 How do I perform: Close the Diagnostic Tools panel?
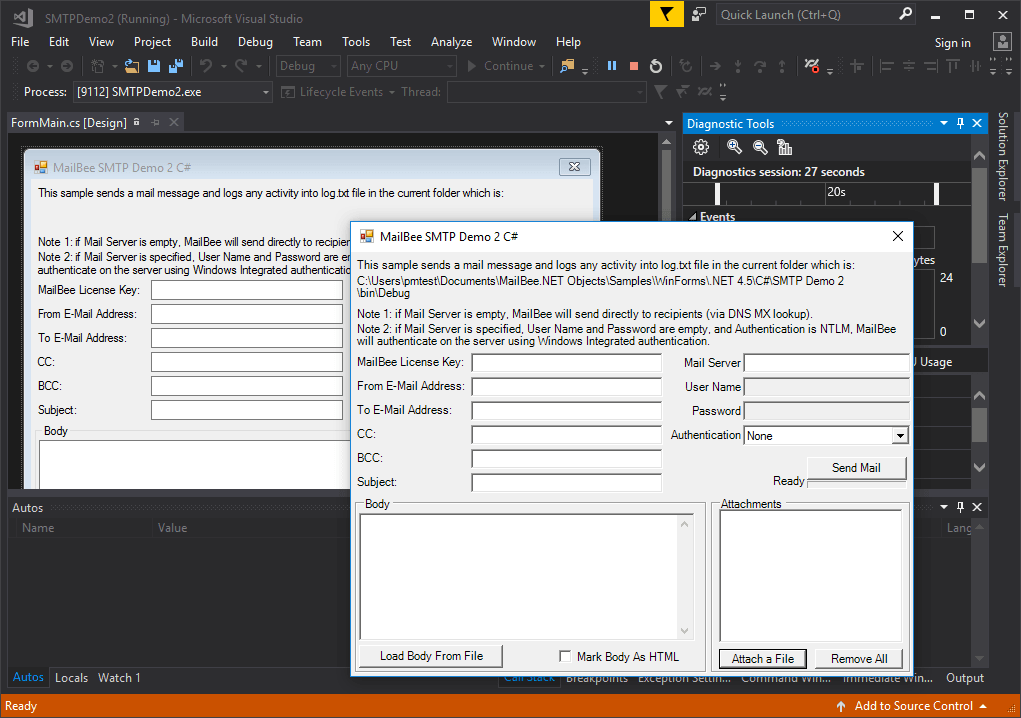[x=977, y=123]
